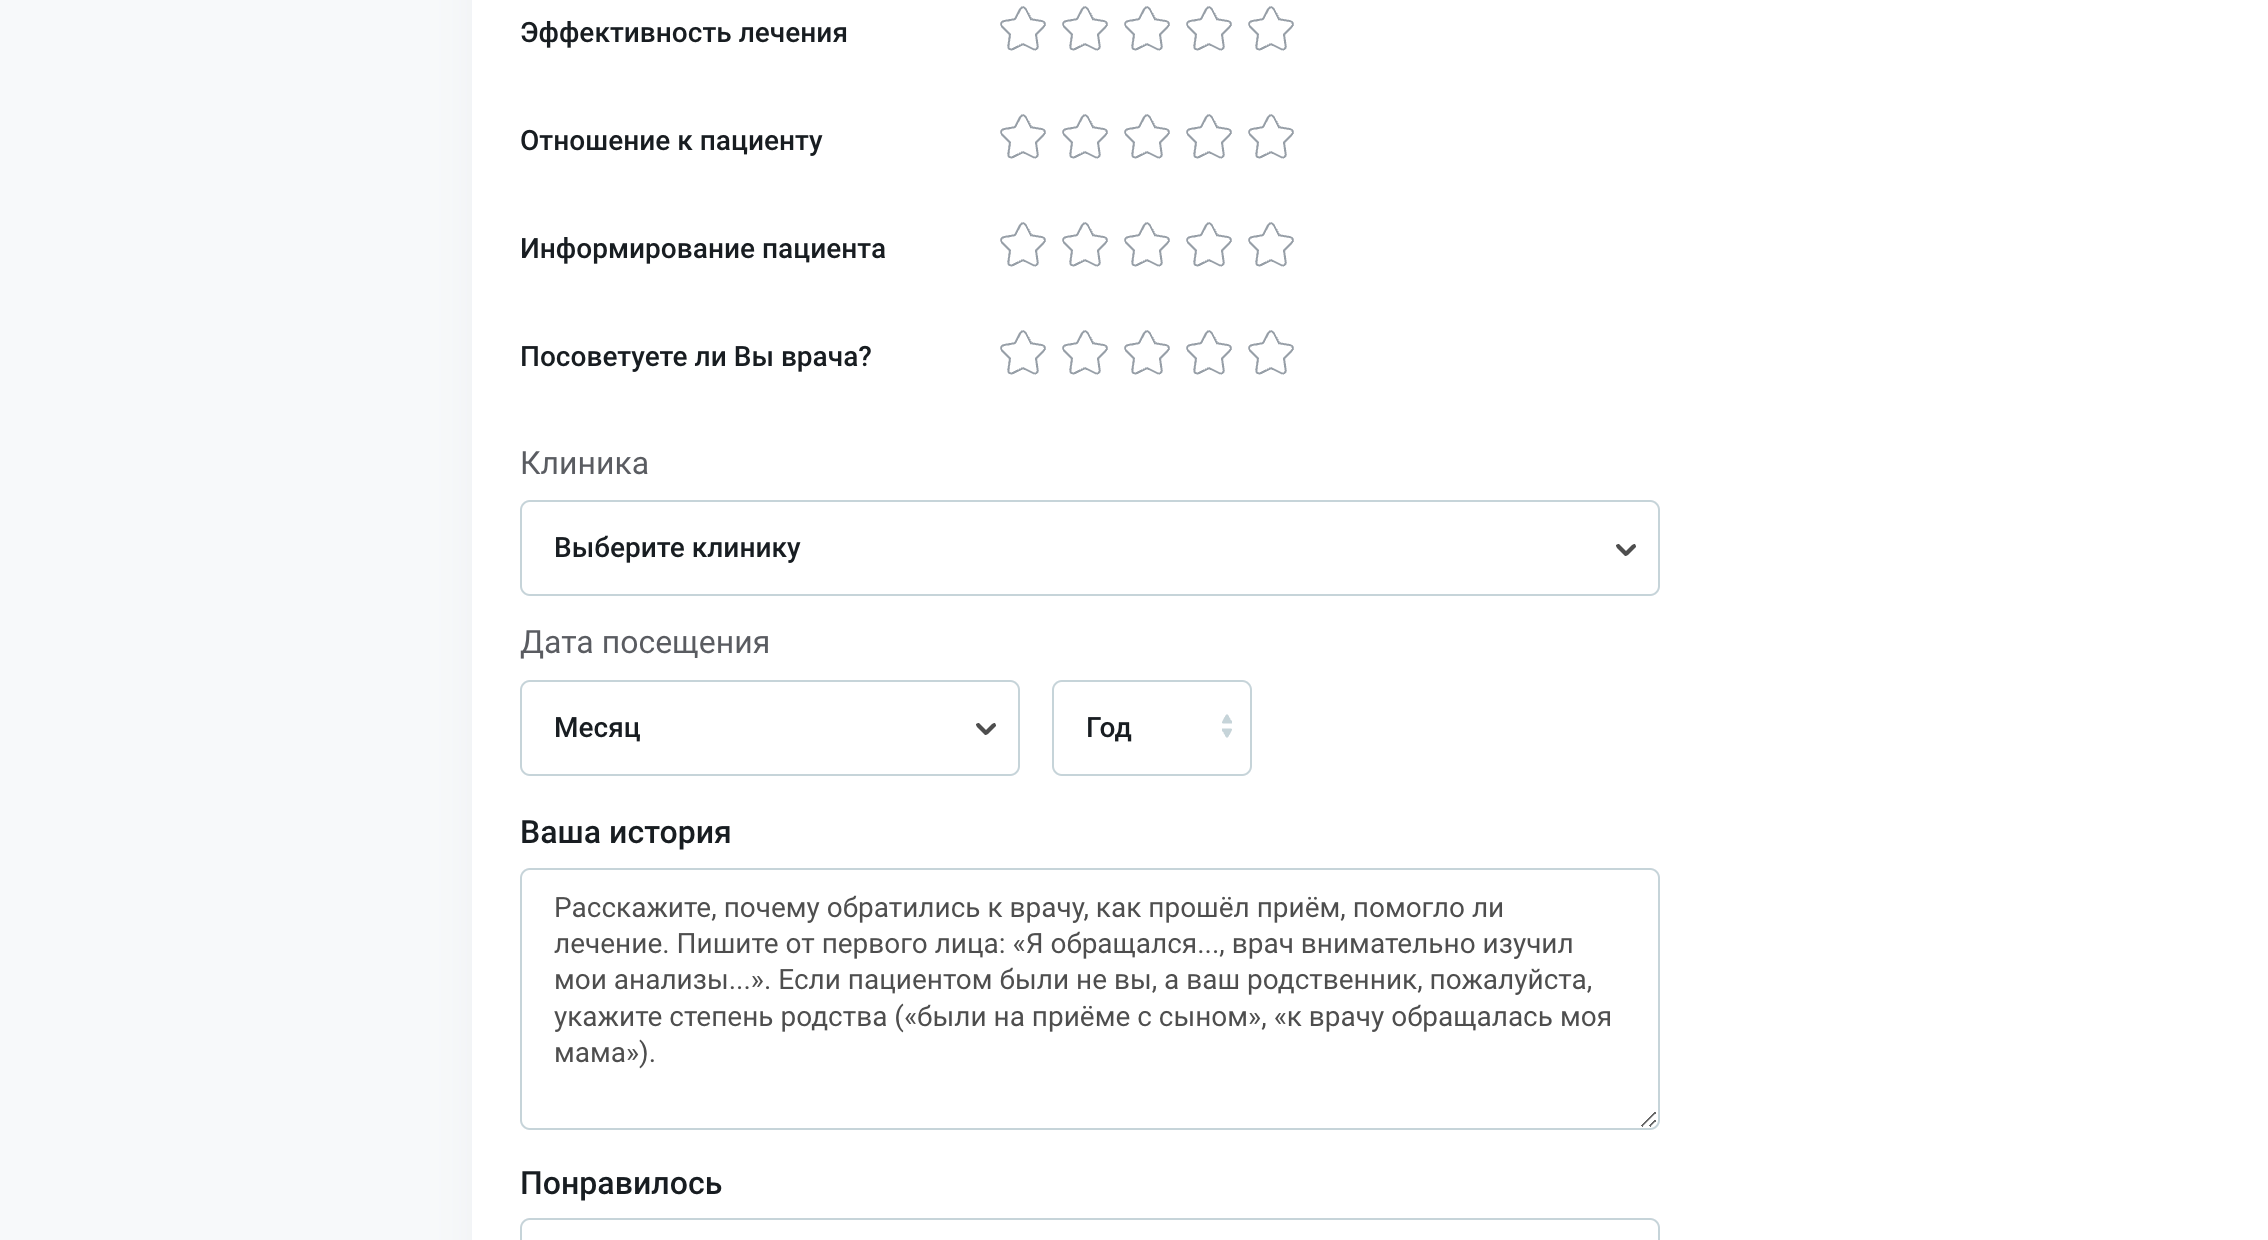Rate Эффективность лечения with five stars
Image resolution: width=2268 pixels, height=1240 pixels.
[1271, 30]
